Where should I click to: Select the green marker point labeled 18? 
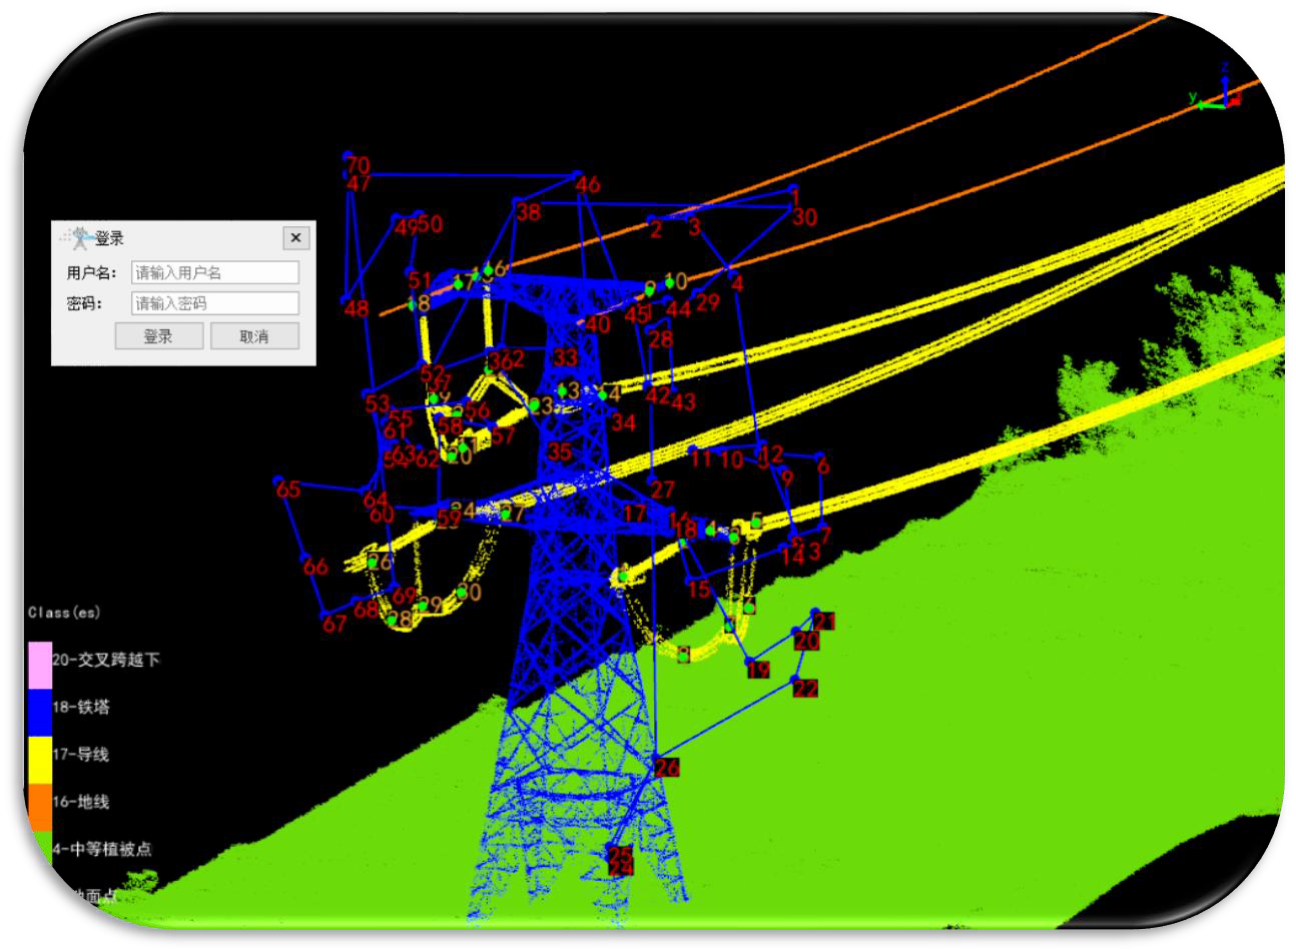pos(710,530)
